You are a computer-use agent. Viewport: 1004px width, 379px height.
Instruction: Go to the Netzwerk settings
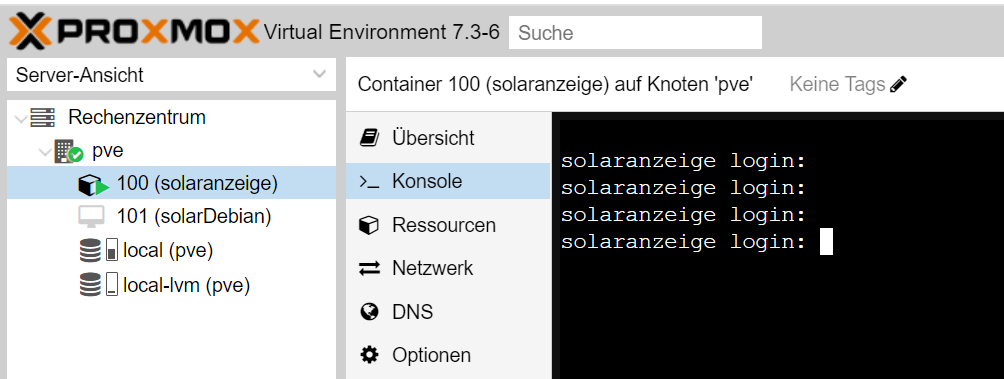tap(448, 268)
